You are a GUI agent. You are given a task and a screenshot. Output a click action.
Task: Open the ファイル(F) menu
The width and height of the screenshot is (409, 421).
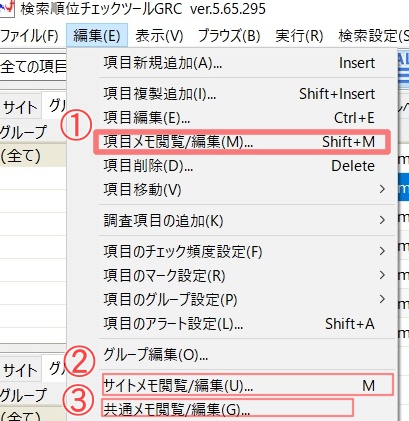(29, 35)
